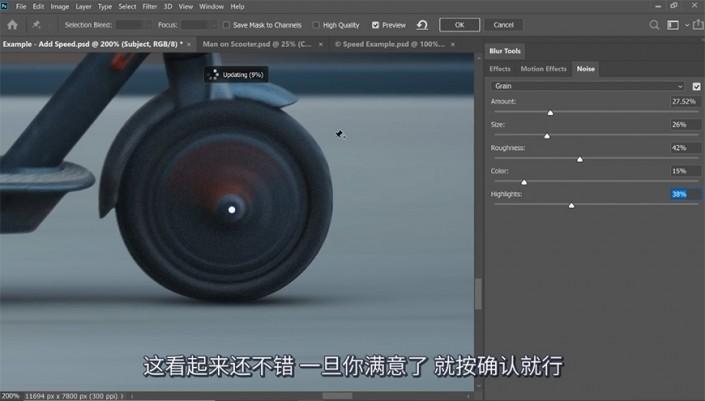This screenshot has width=705, height=401.
Task: Confirm blur with the OK button
Action: click(x=460, y=25)
